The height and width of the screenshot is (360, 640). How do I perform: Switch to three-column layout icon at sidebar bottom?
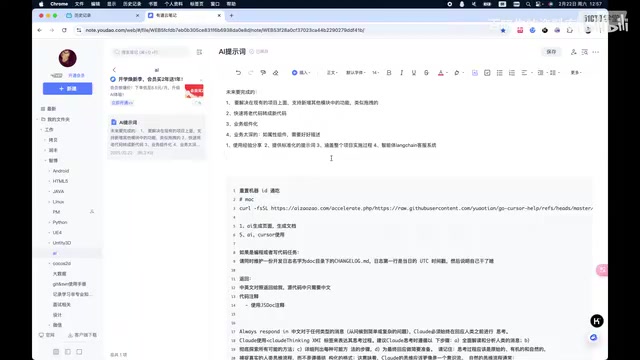[x=56, y=352]
